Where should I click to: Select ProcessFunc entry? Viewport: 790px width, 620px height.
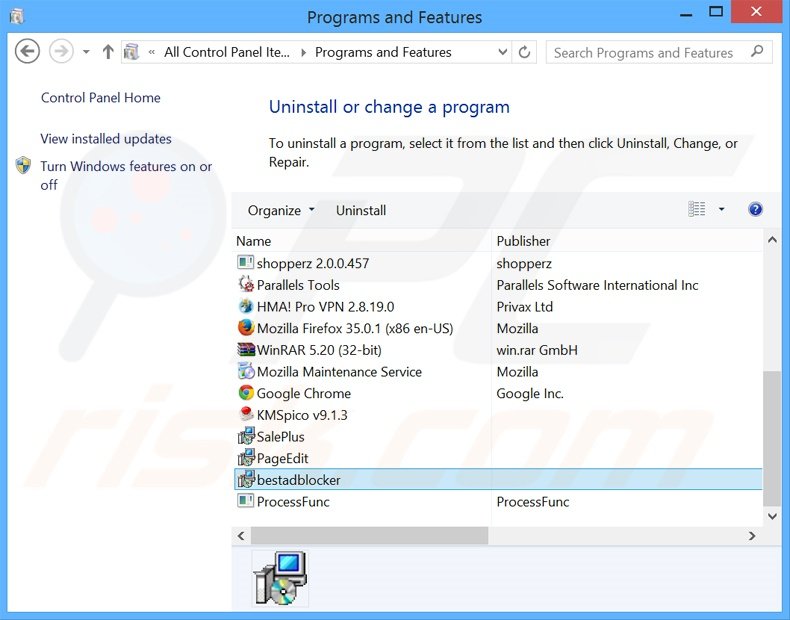click(x=498, y=502)
